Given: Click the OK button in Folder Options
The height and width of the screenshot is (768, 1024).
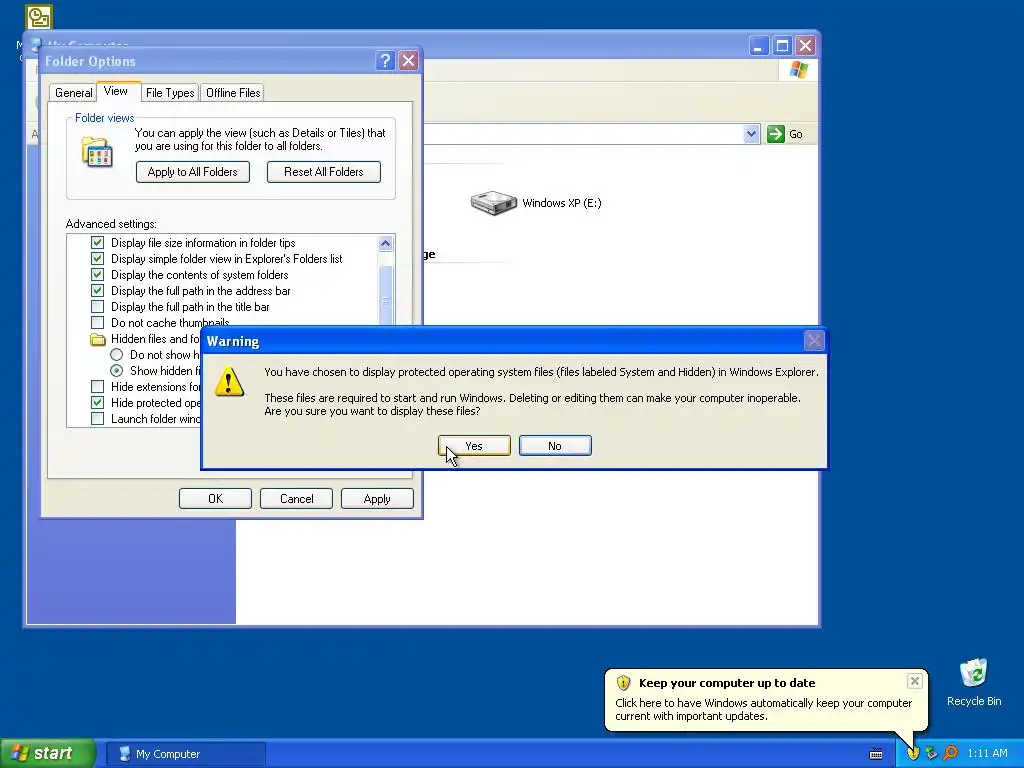Looking at the screenshot, I should pos(215,499).
